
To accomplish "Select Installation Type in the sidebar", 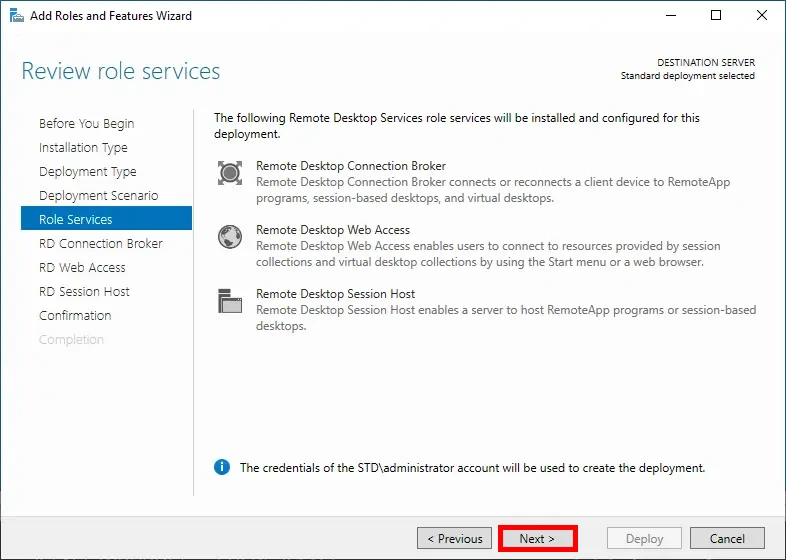I will pyautogui.click(x=83, y=148).
